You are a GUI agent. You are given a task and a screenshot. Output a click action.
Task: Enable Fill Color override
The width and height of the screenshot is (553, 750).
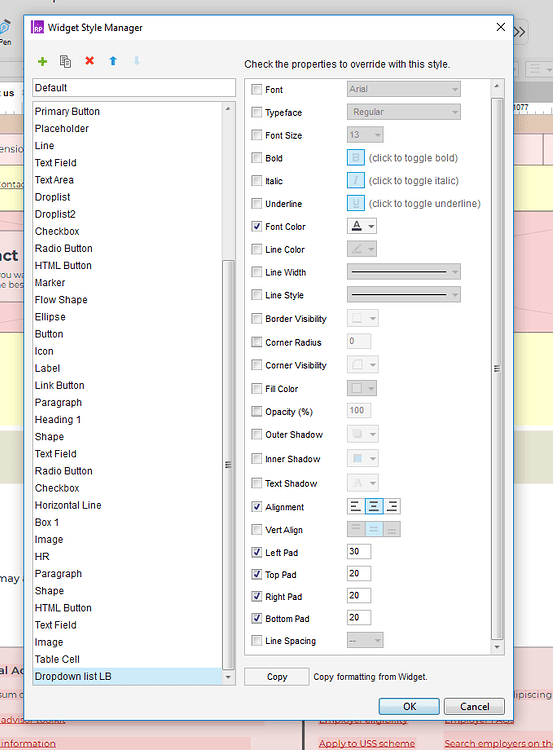[257, 388]
